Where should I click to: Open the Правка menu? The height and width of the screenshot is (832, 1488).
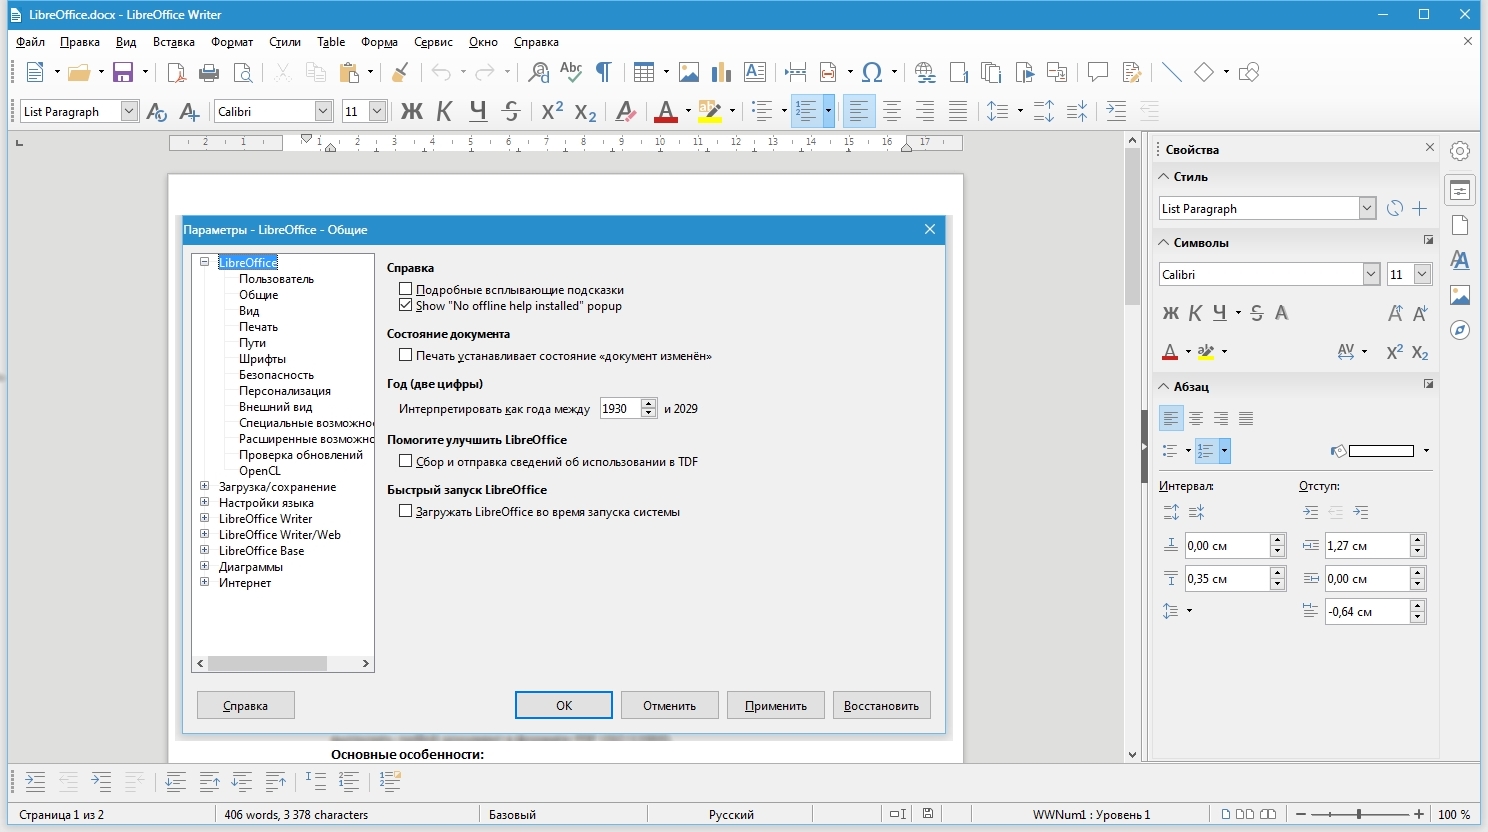79,42
